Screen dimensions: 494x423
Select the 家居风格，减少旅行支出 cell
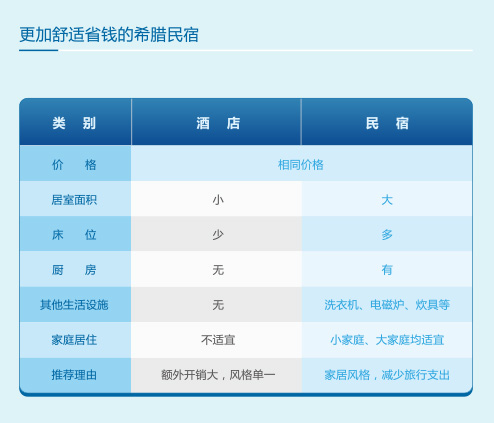point(387,375)
